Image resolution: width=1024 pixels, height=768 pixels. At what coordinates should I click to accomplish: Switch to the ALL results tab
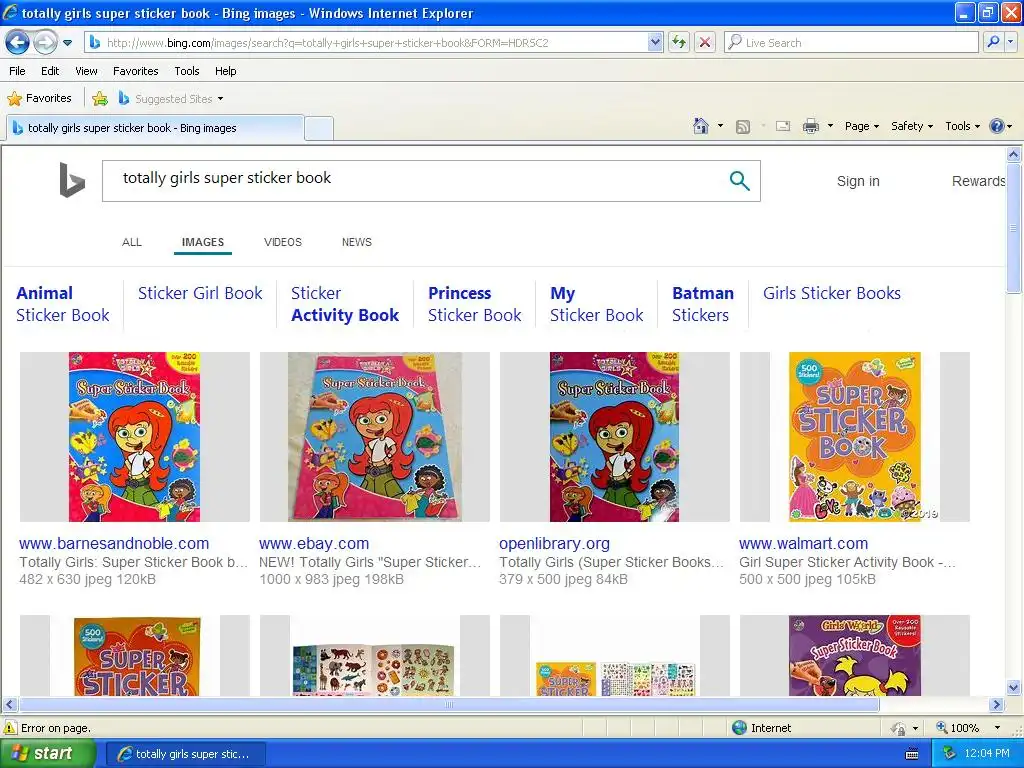tap(131, 242)
